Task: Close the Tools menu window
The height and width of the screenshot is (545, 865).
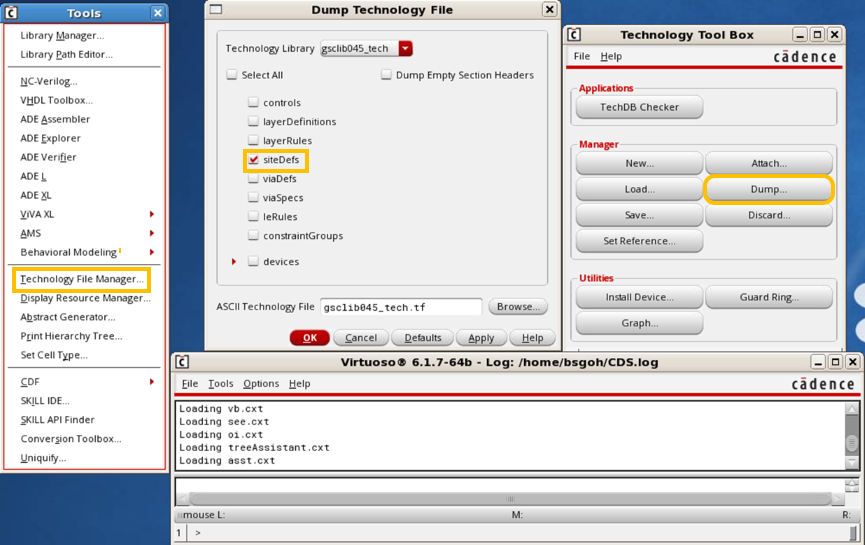Action: (x=158, y=13)
